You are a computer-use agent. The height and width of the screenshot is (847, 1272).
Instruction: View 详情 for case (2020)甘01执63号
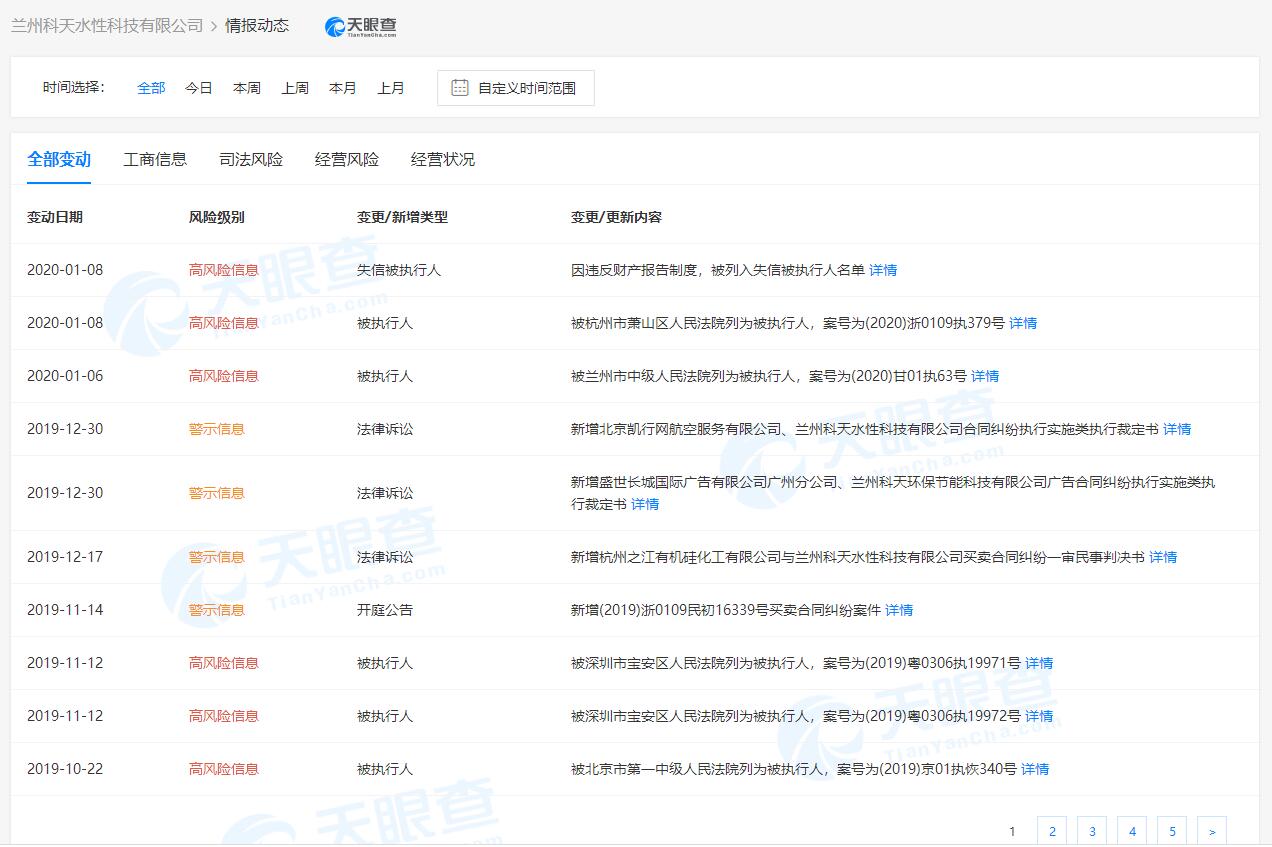pos(985,376)
